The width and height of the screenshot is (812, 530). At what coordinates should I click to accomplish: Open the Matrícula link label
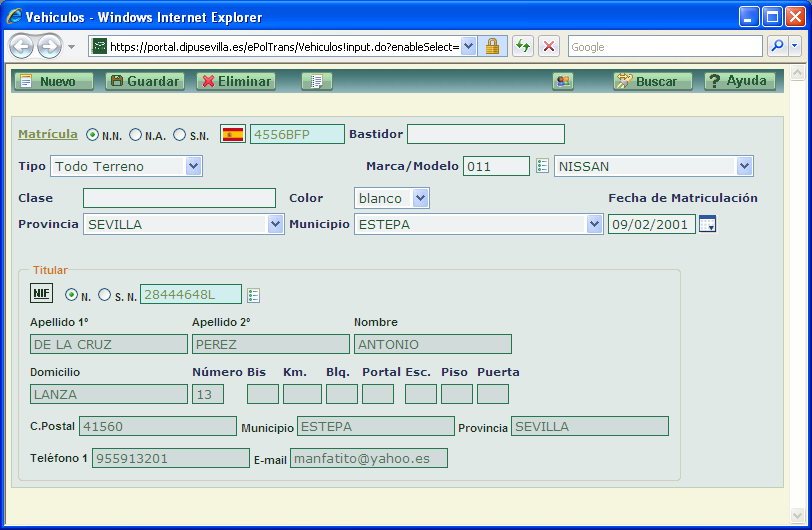point(48,134)
